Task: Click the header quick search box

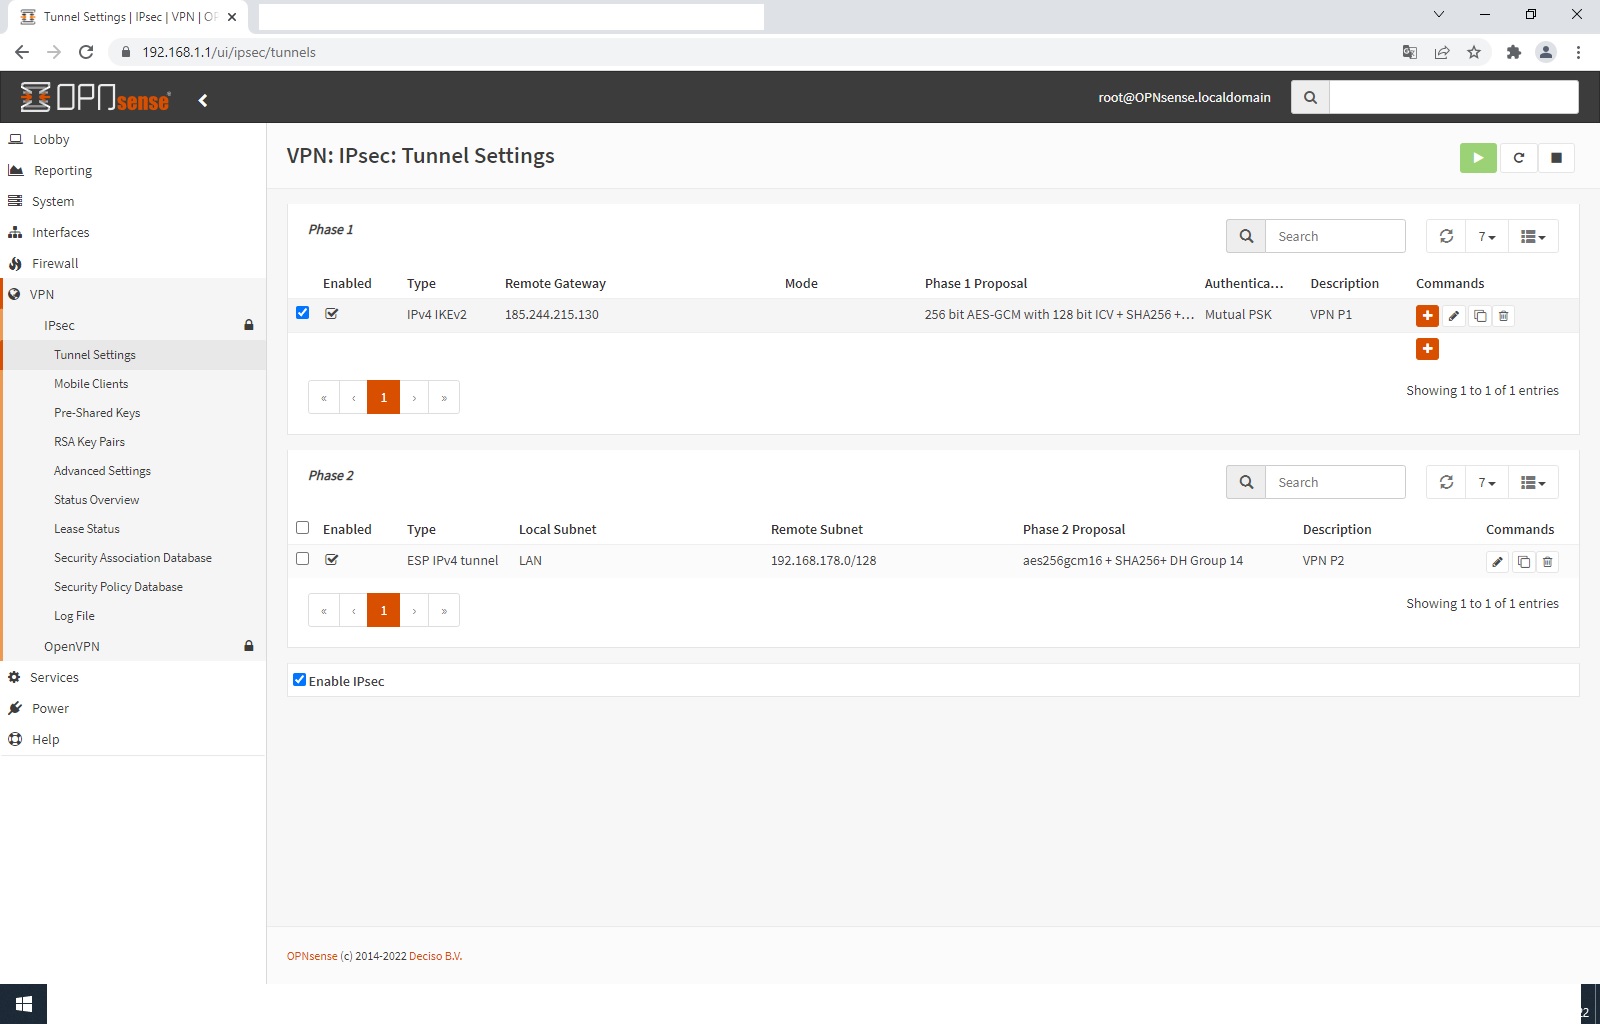Action: tap(1454, 97)
